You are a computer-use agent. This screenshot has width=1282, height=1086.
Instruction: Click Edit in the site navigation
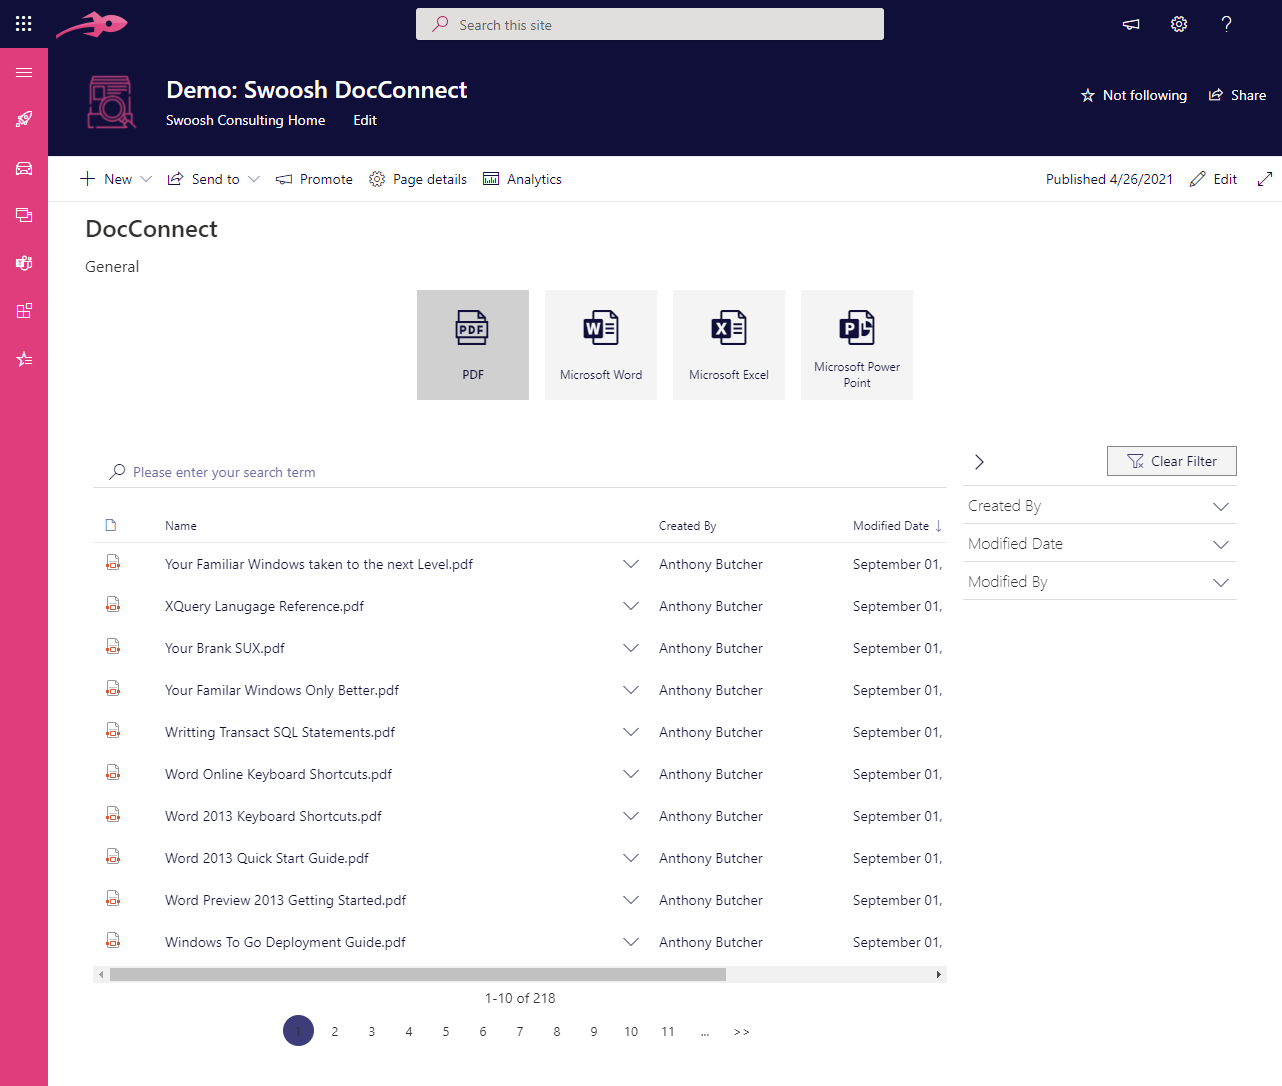[365, 120]
